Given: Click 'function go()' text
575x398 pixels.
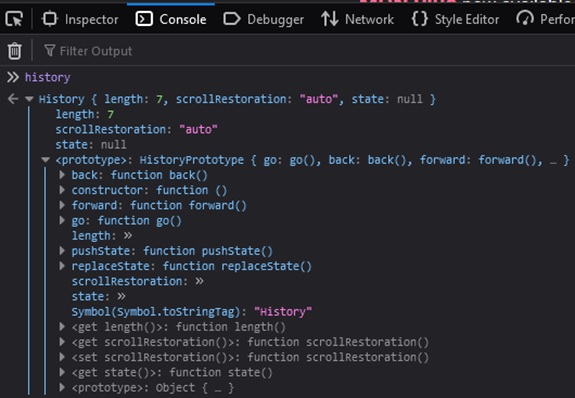Looking at the screenshot, I should point(139,221).
